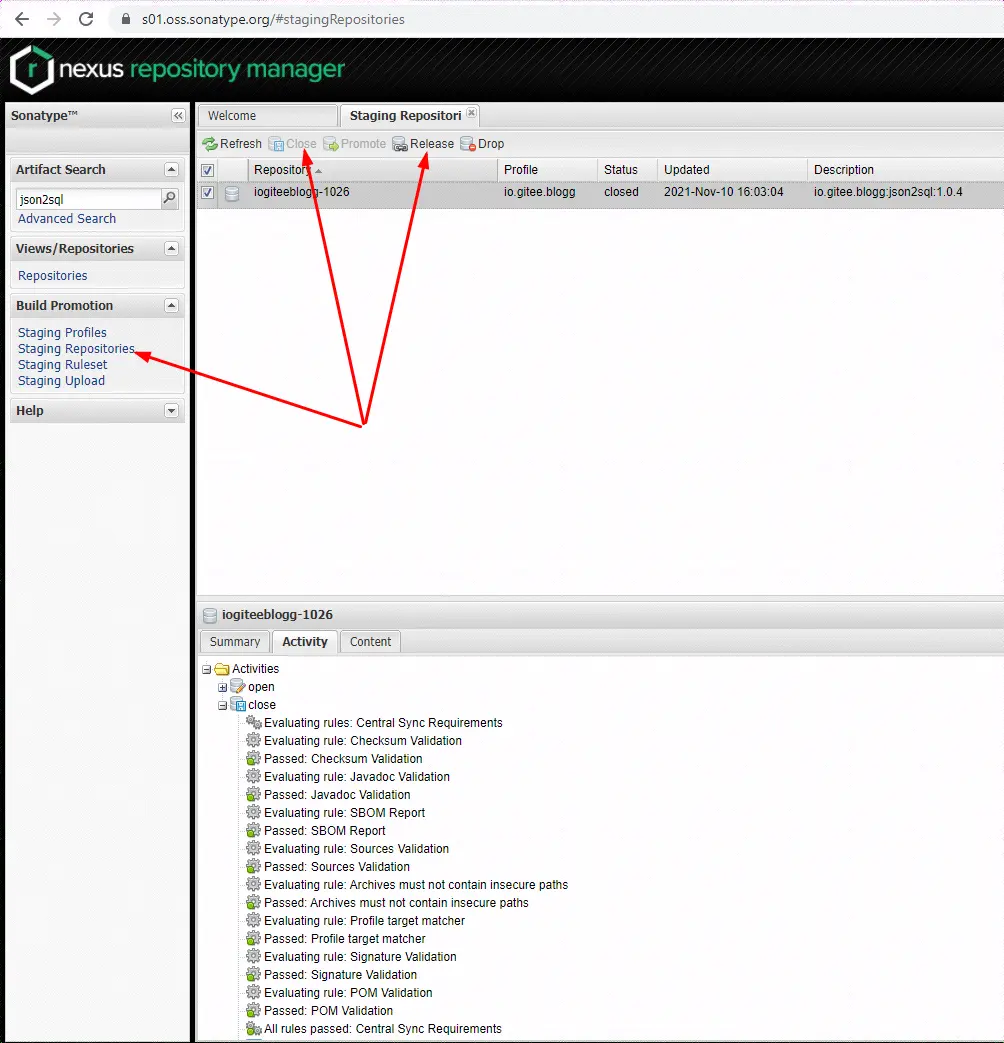Close the Staging Repositories tab with x
The height and width of the screenshot is (1043, 1004).
click(x=471, y=113)
